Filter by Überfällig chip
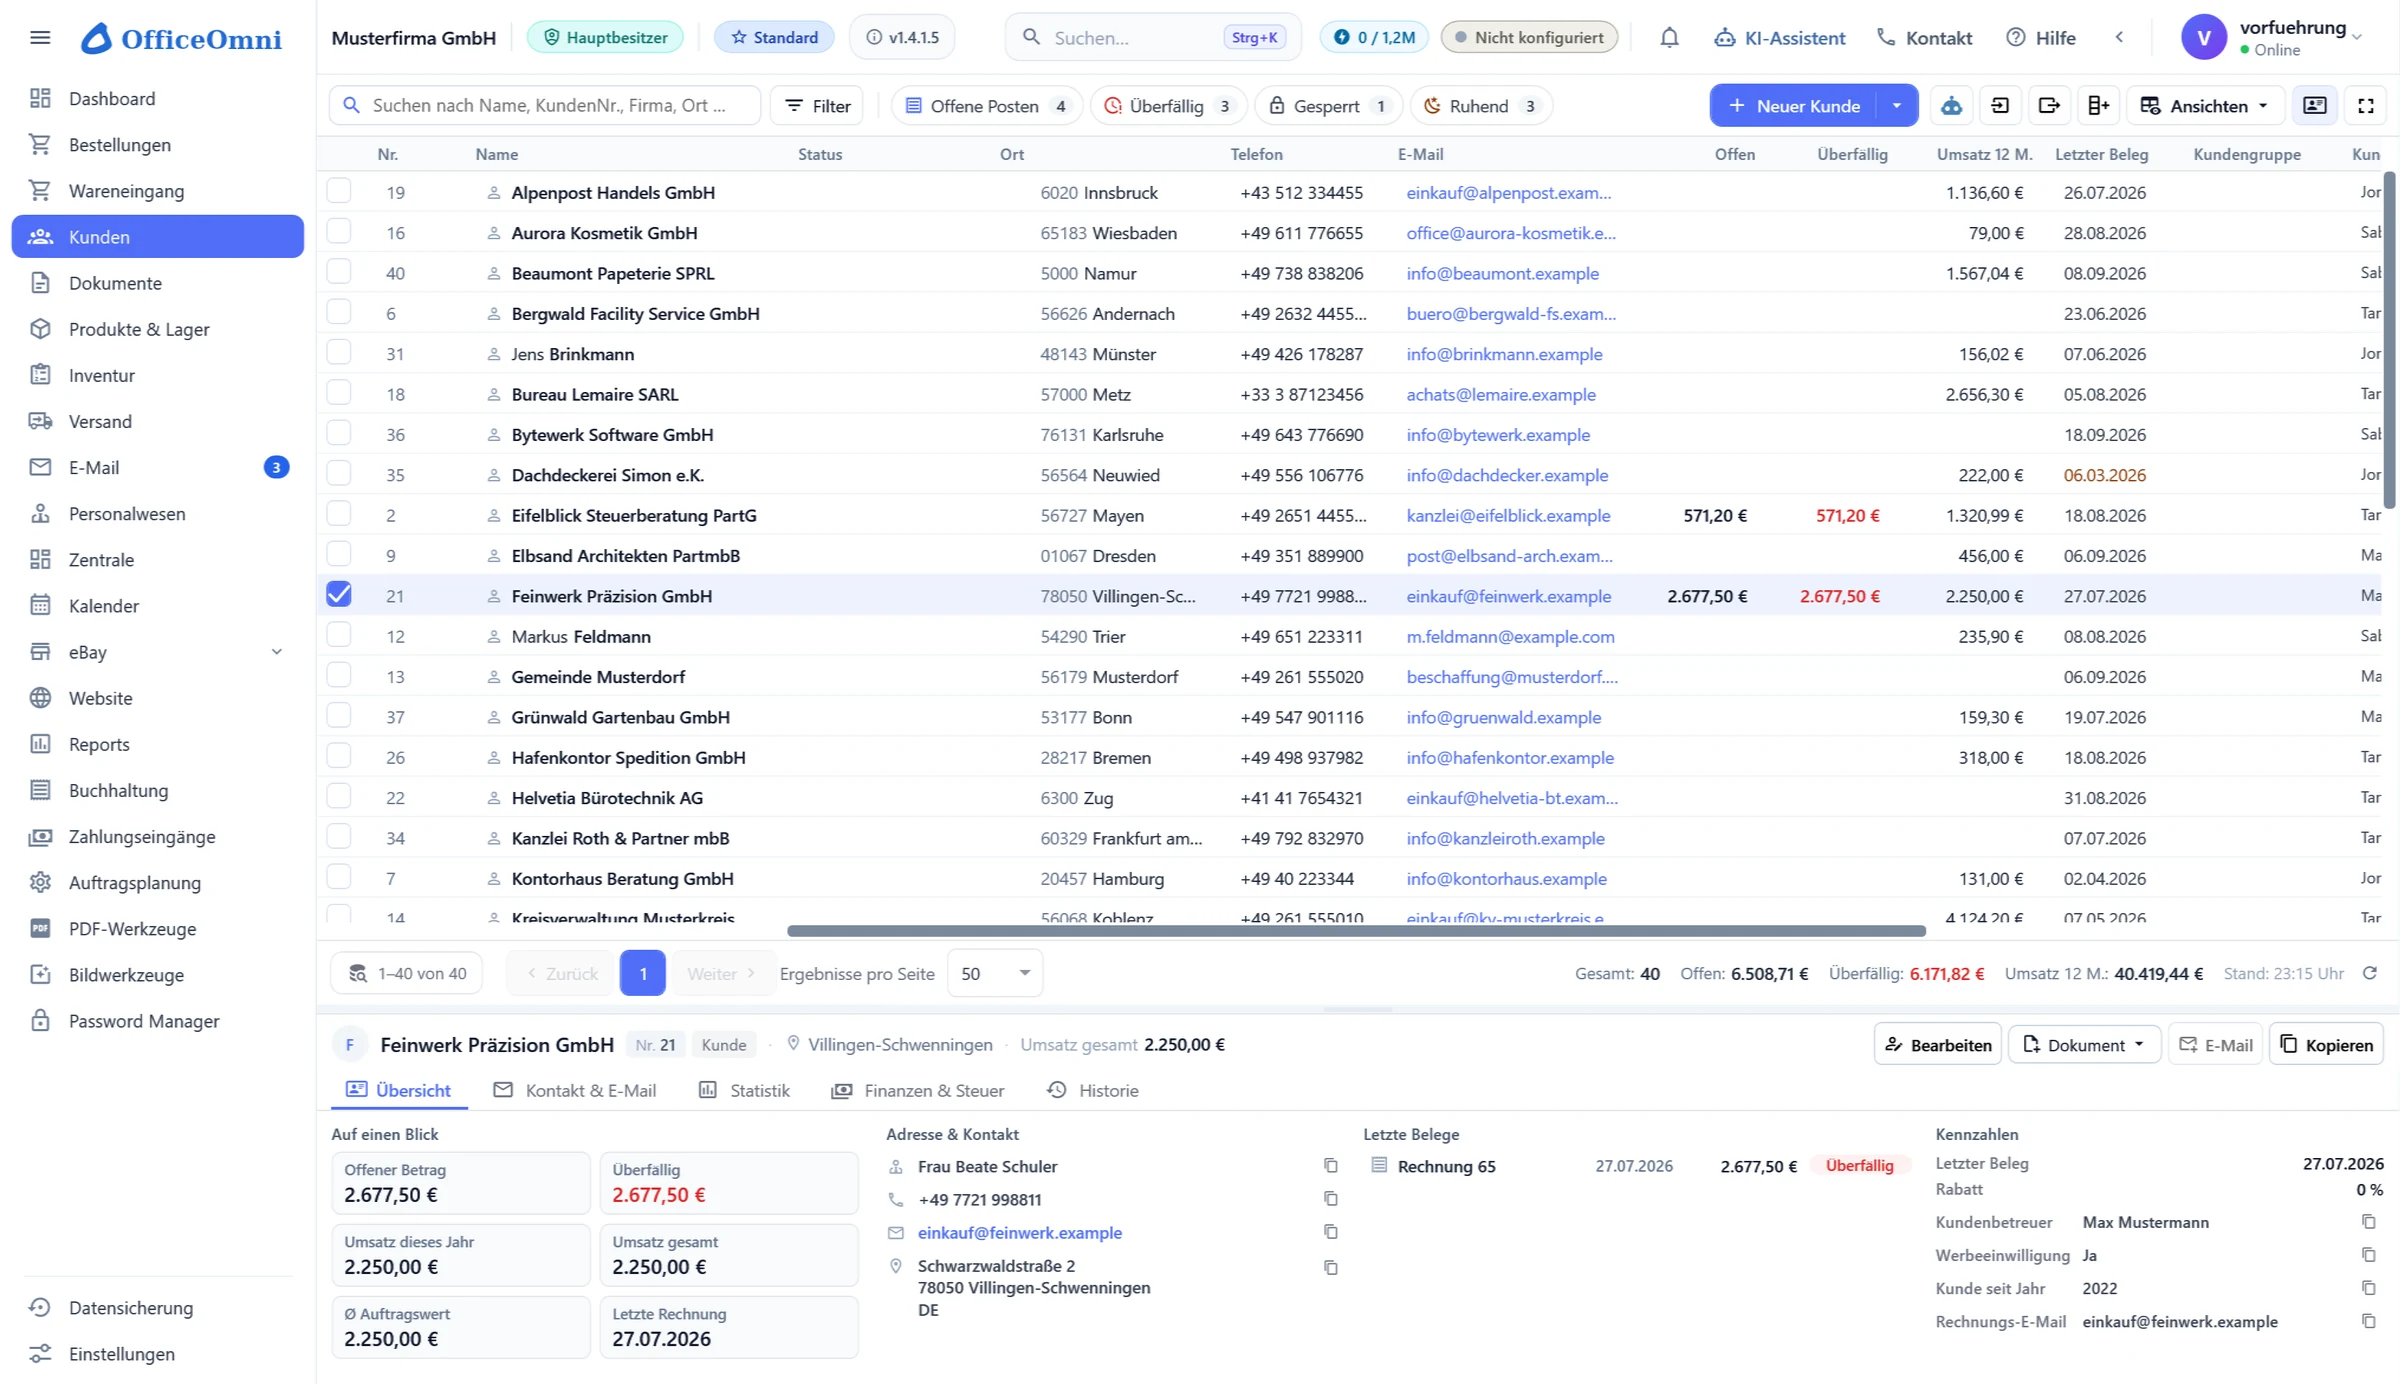This screenshot has width=2400, height=1384. pyautogui.click(x=1168, y=106)
